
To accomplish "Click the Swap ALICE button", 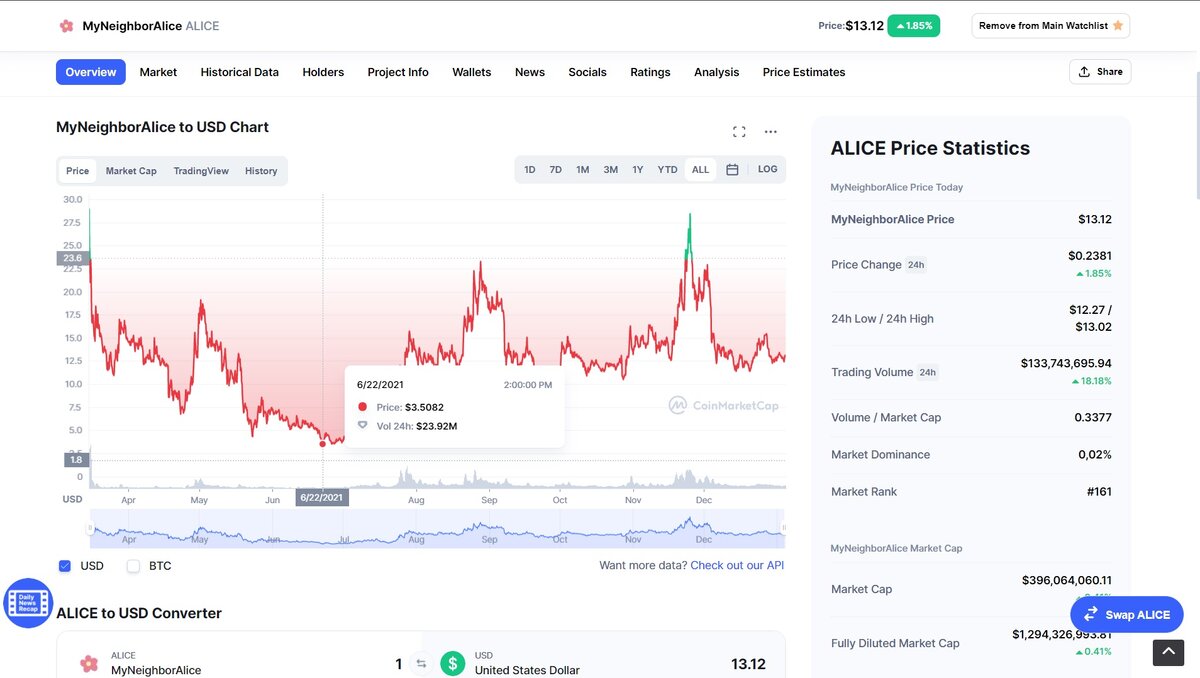I will coord(1127,615).
